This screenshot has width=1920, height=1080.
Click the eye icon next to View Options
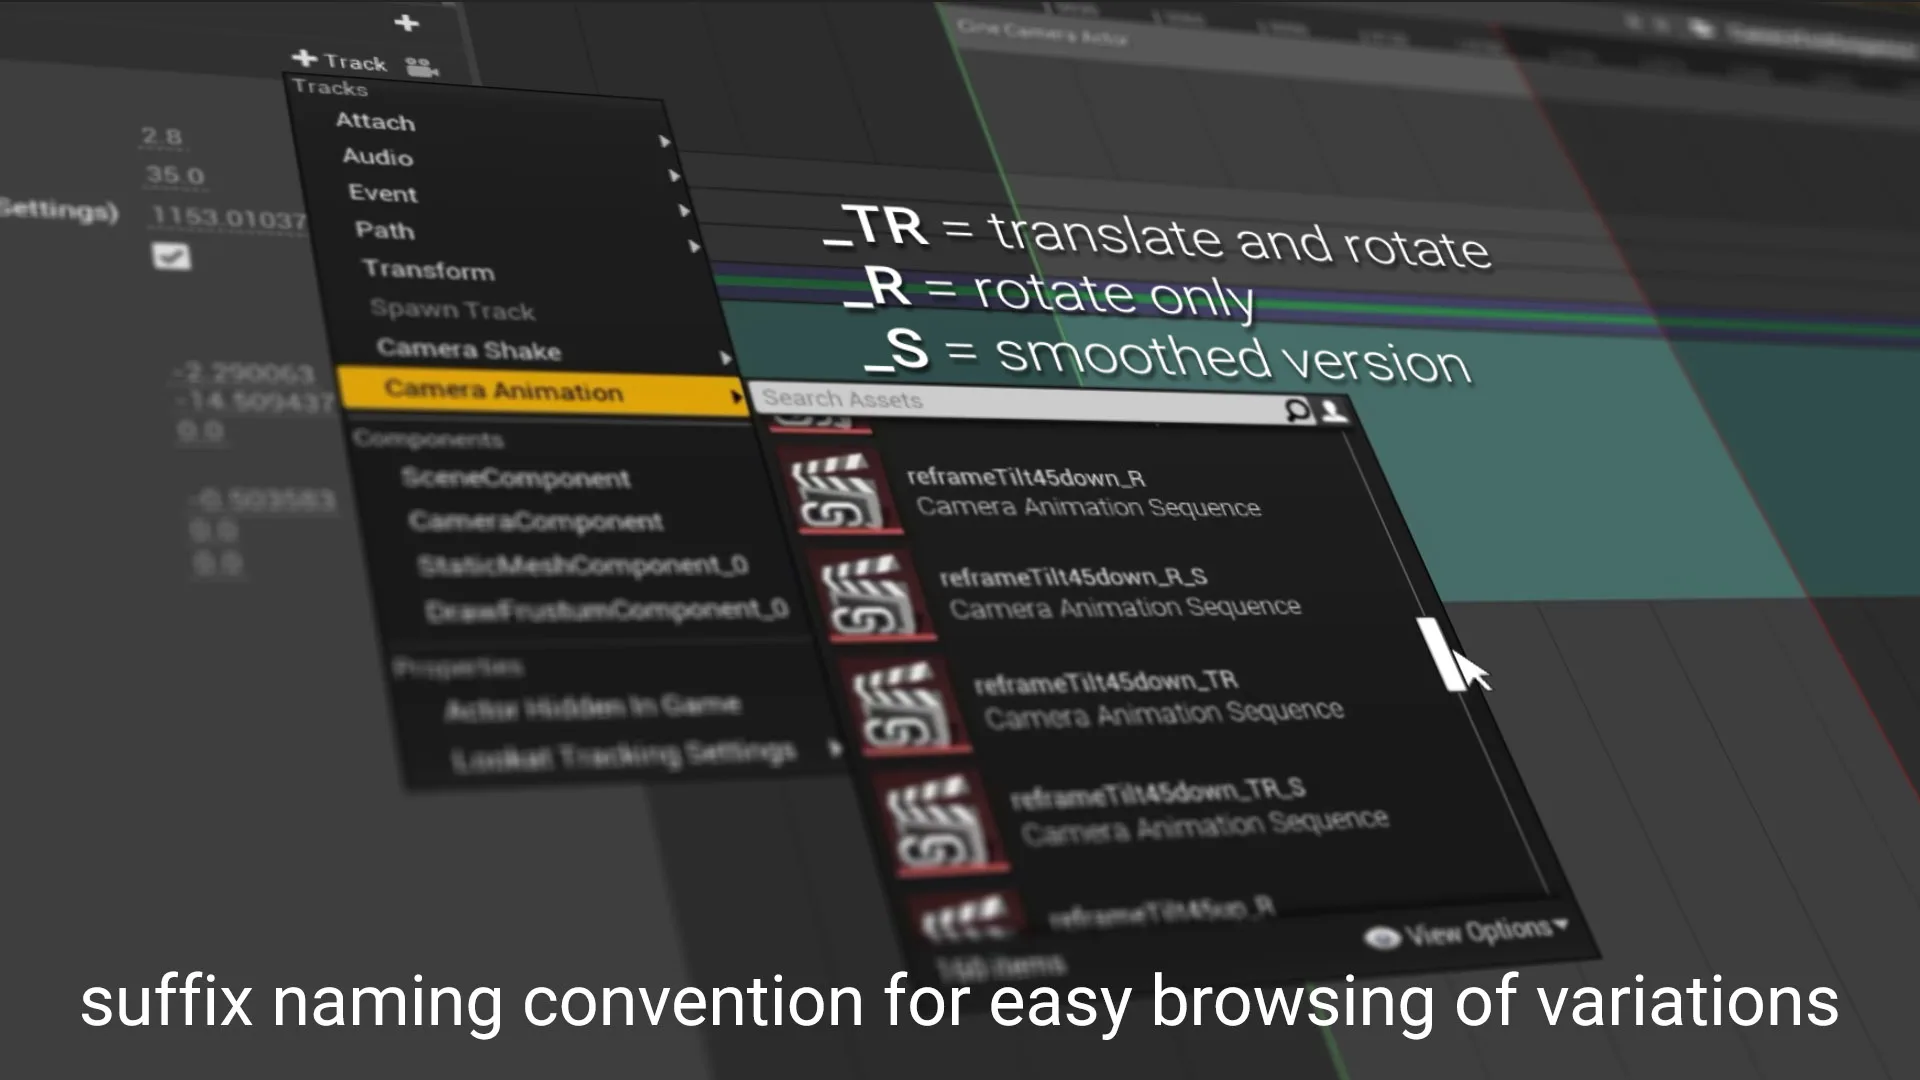point(1382,938)
